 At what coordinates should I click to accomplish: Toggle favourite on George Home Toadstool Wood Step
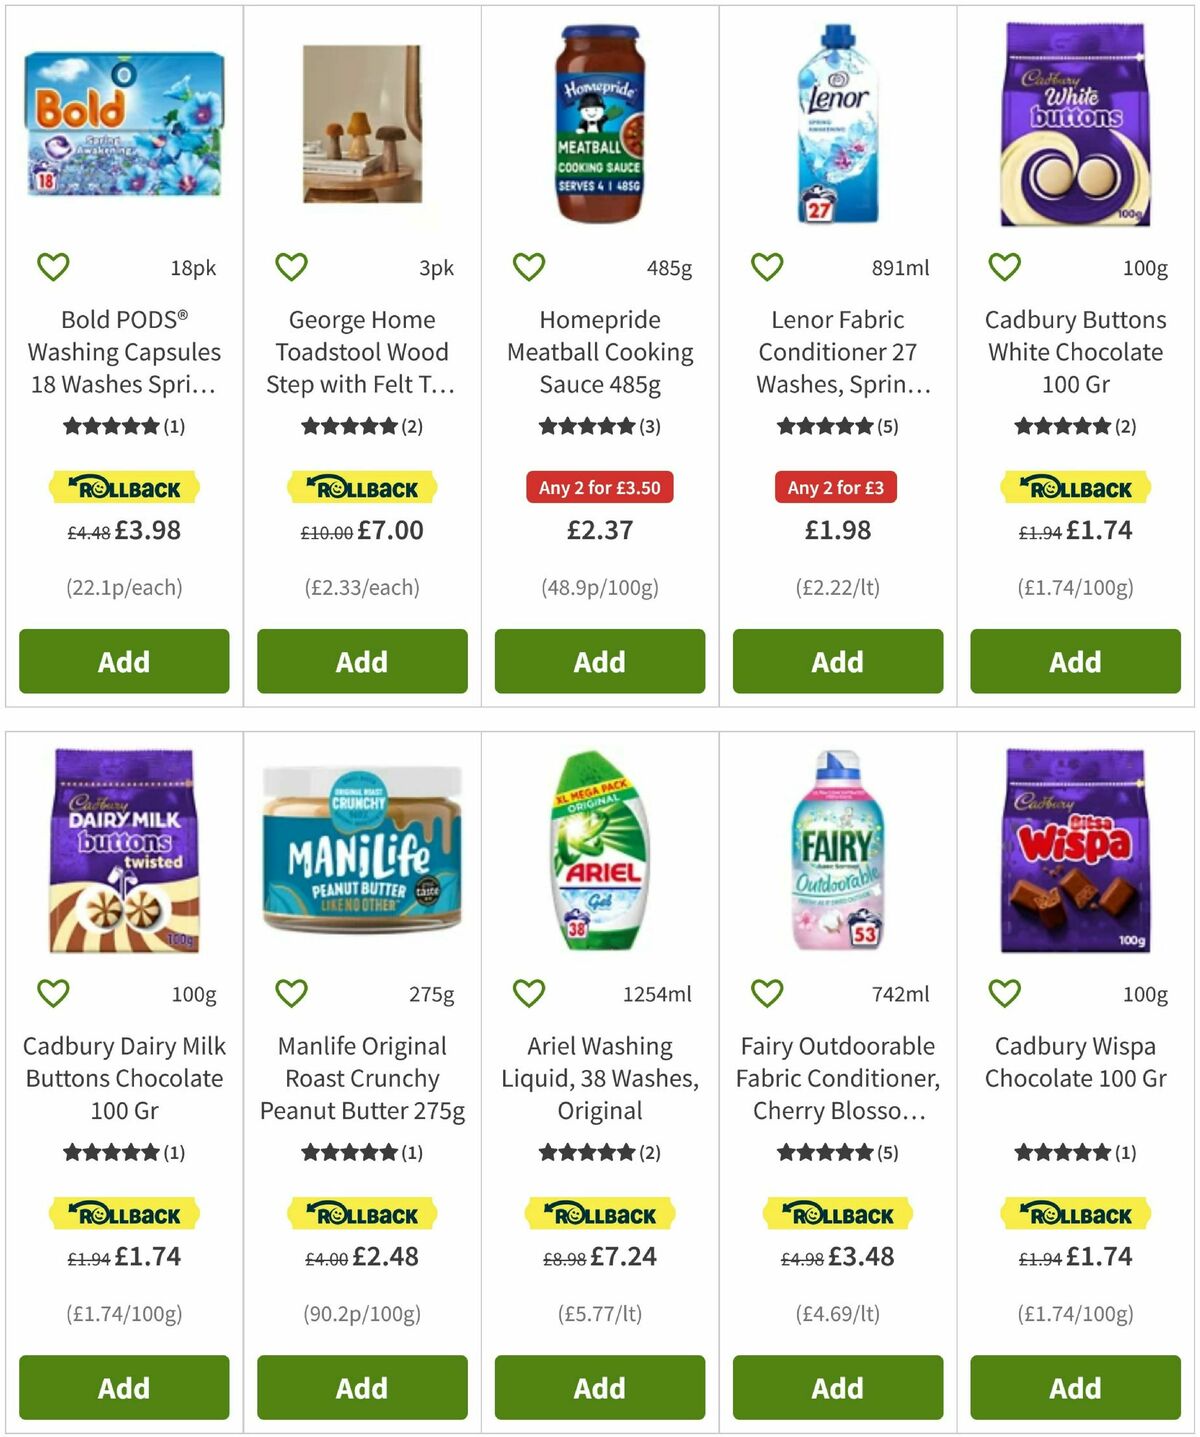[290, 266]
